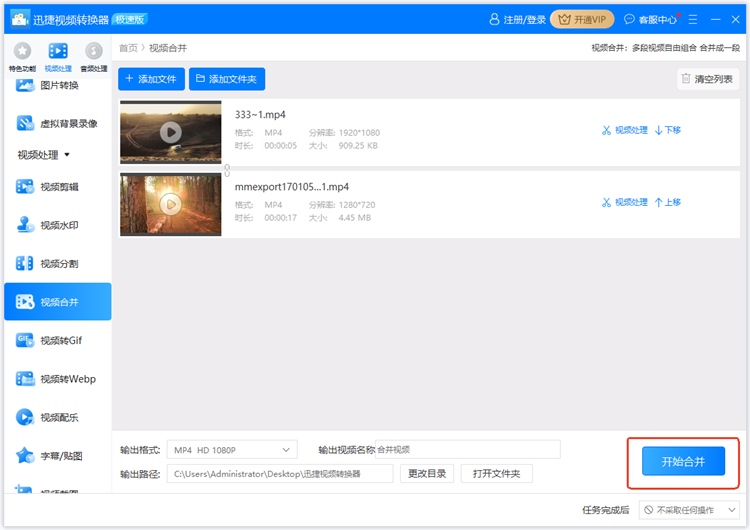Click the 1280*720 resolution value

click(x=357, y=205)
